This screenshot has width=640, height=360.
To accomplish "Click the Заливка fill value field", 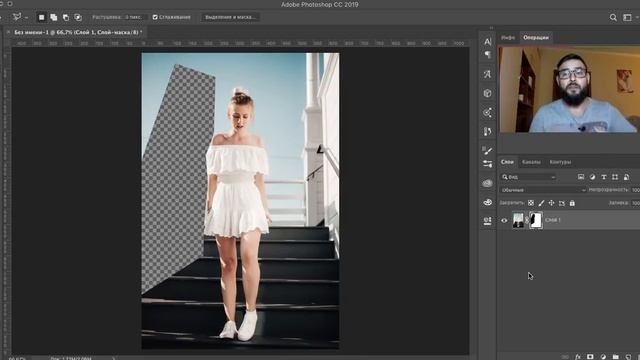I will (x=636, y=203).
